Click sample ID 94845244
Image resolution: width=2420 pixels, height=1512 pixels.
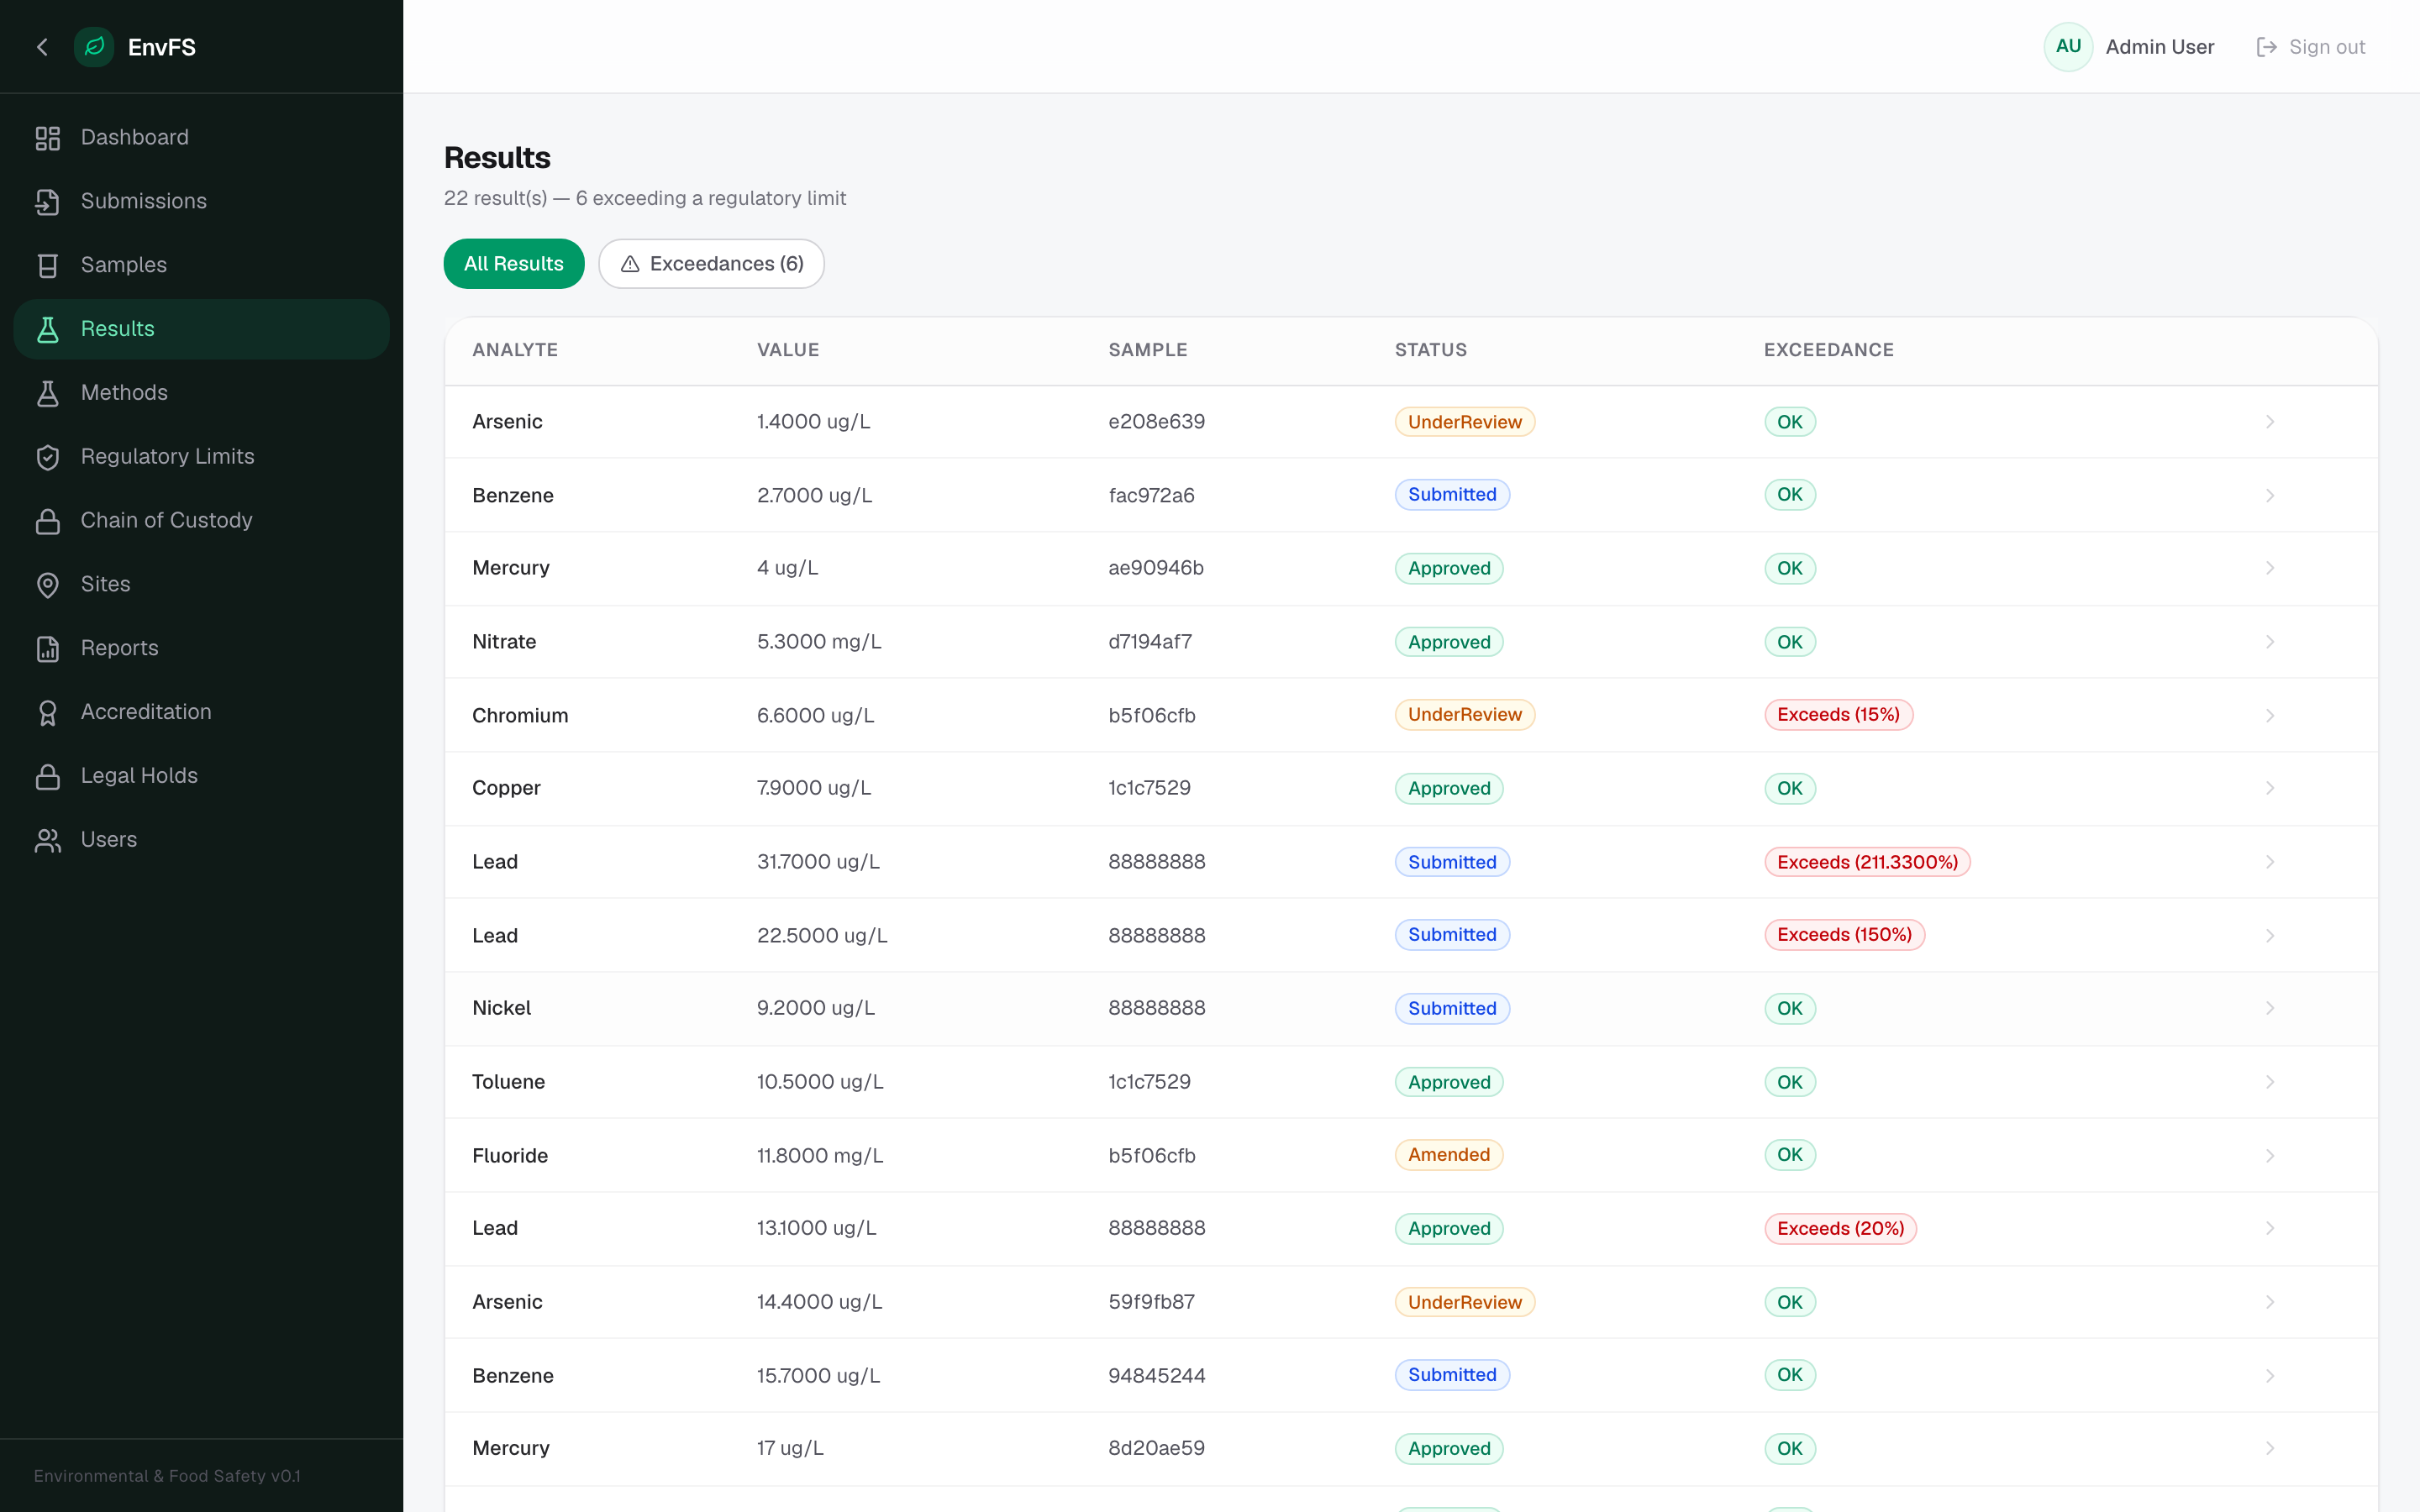point(1156,1376)
